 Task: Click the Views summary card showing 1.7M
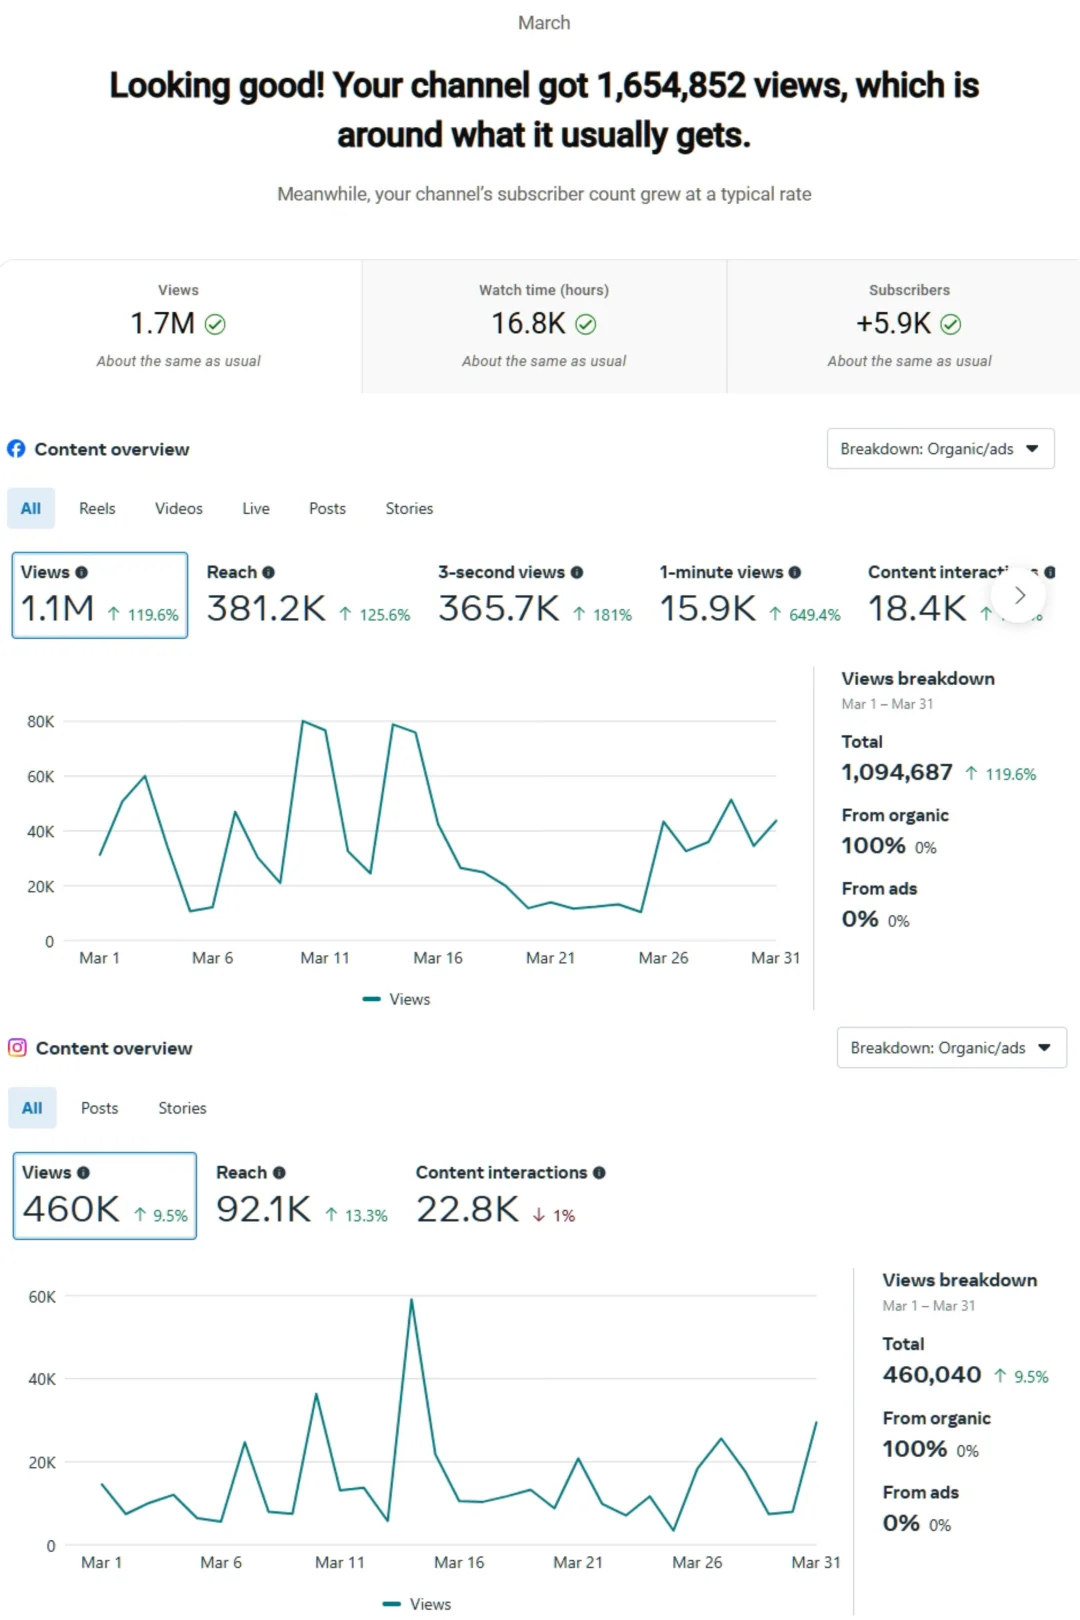coord(179,326)
